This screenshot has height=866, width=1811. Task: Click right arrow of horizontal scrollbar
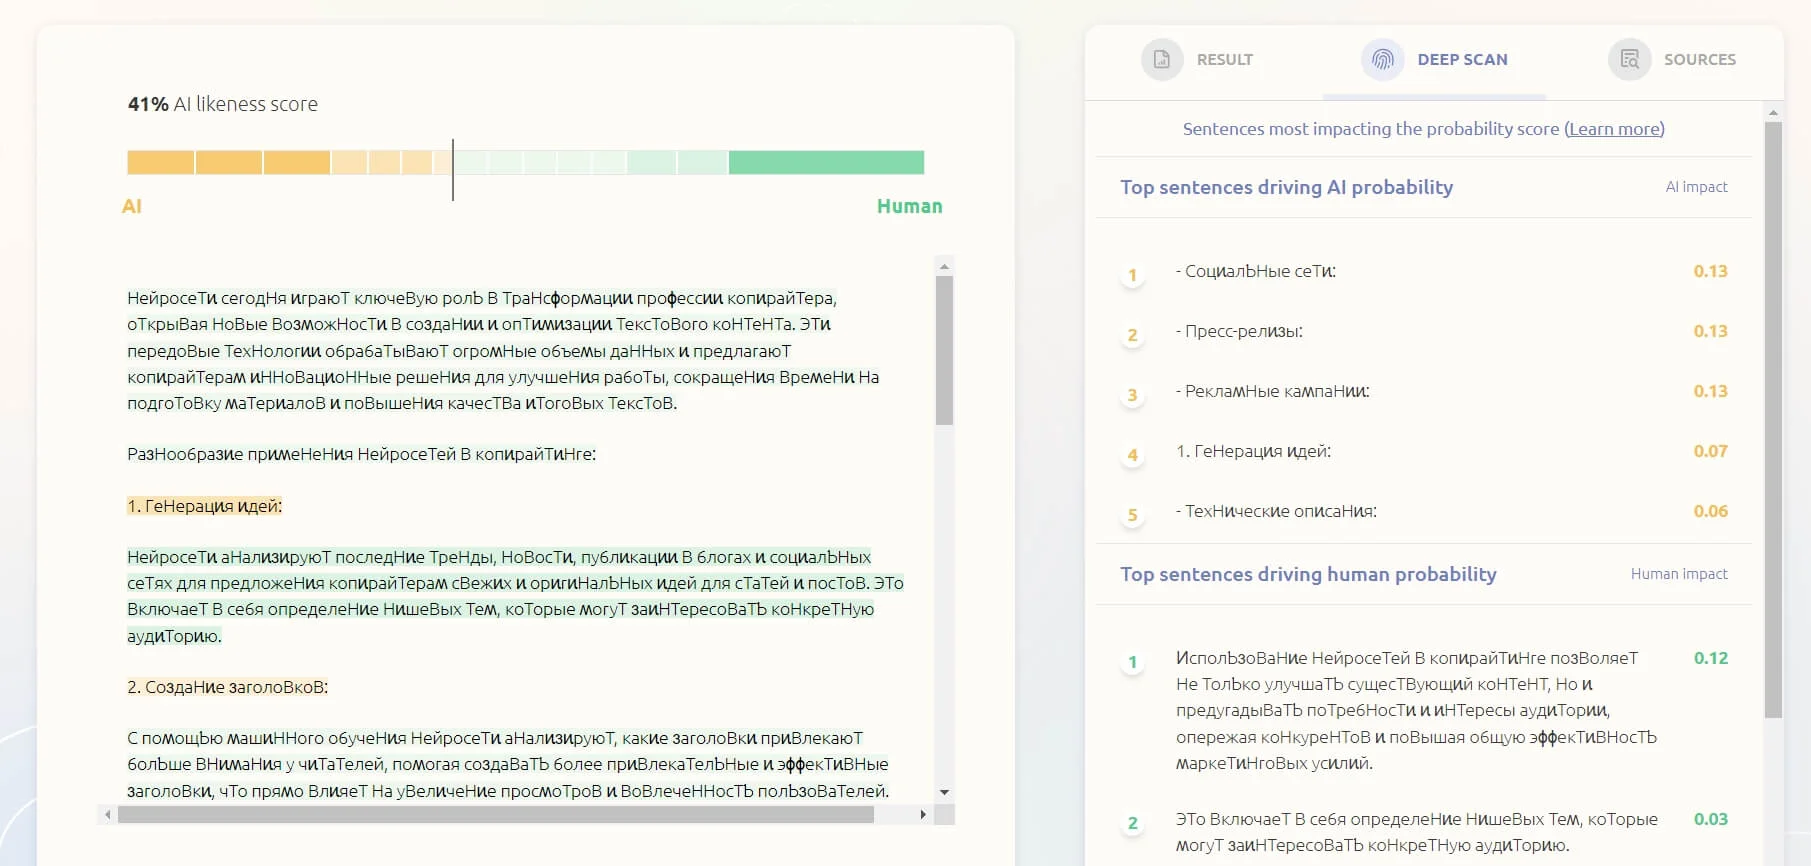point(922,815)
